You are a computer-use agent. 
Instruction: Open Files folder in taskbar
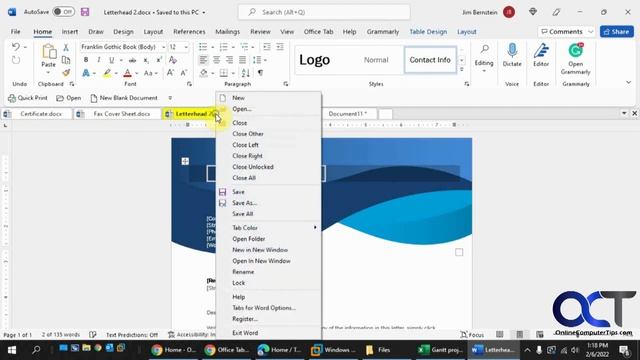tap(378, 350)
